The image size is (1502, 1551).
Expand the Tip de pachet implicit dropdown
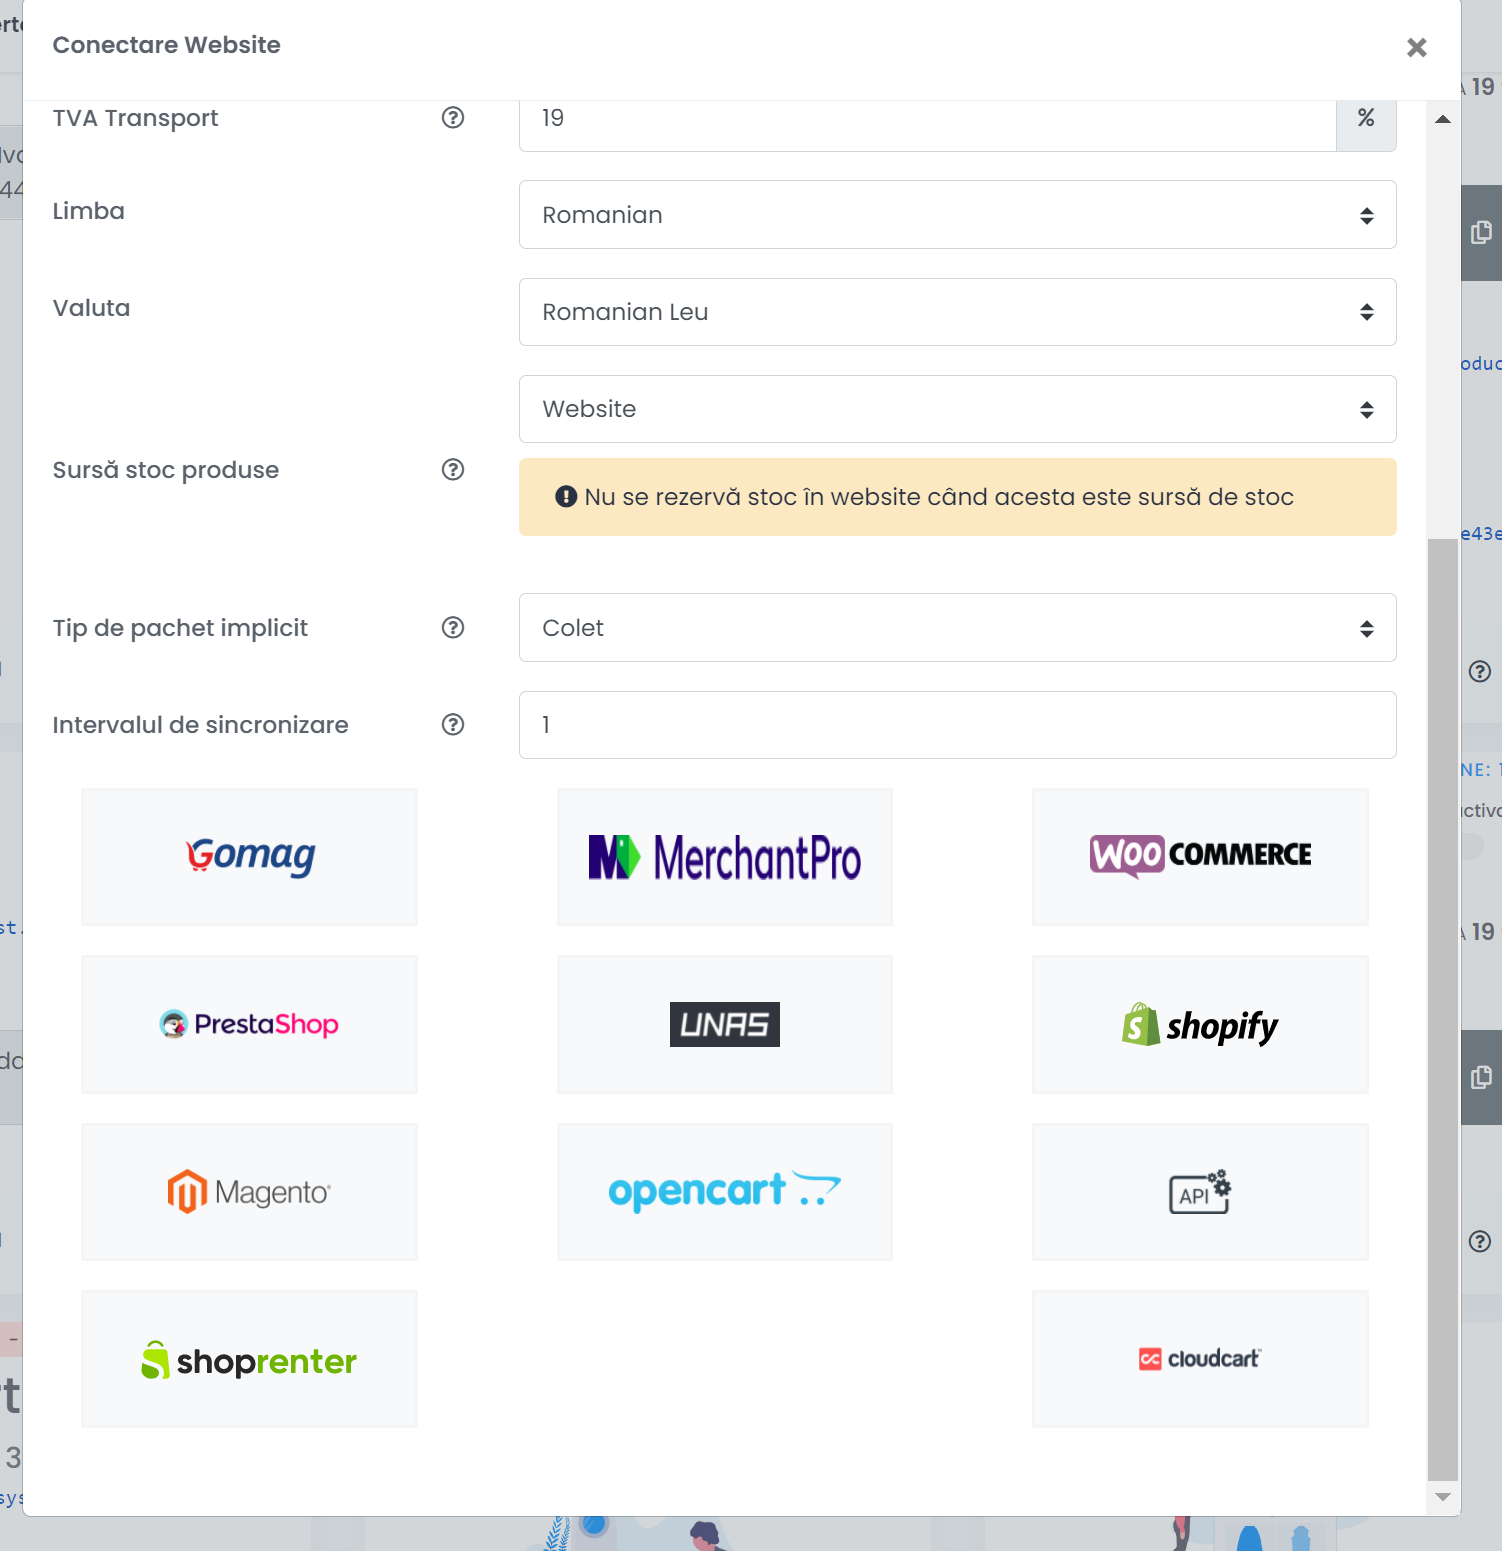pos(957,628)
